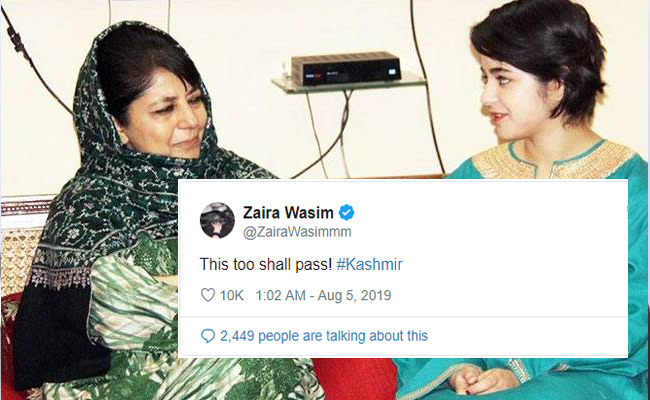Open the @ZairaWasimmm handle
Screen dimensions: 650x400
pos(297,232)
